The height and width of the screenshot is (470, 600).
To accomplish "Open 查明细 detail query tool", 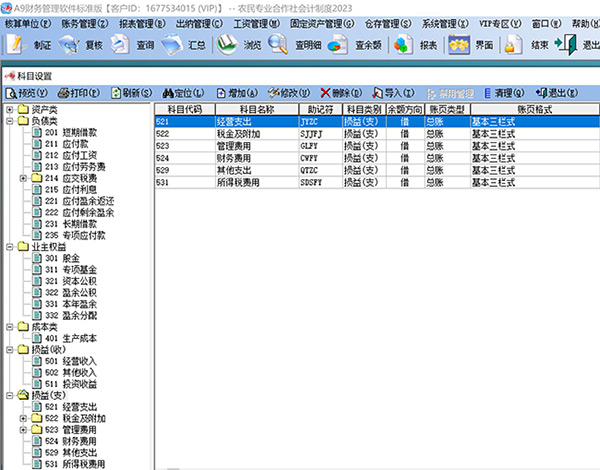I will coord(295,44).
